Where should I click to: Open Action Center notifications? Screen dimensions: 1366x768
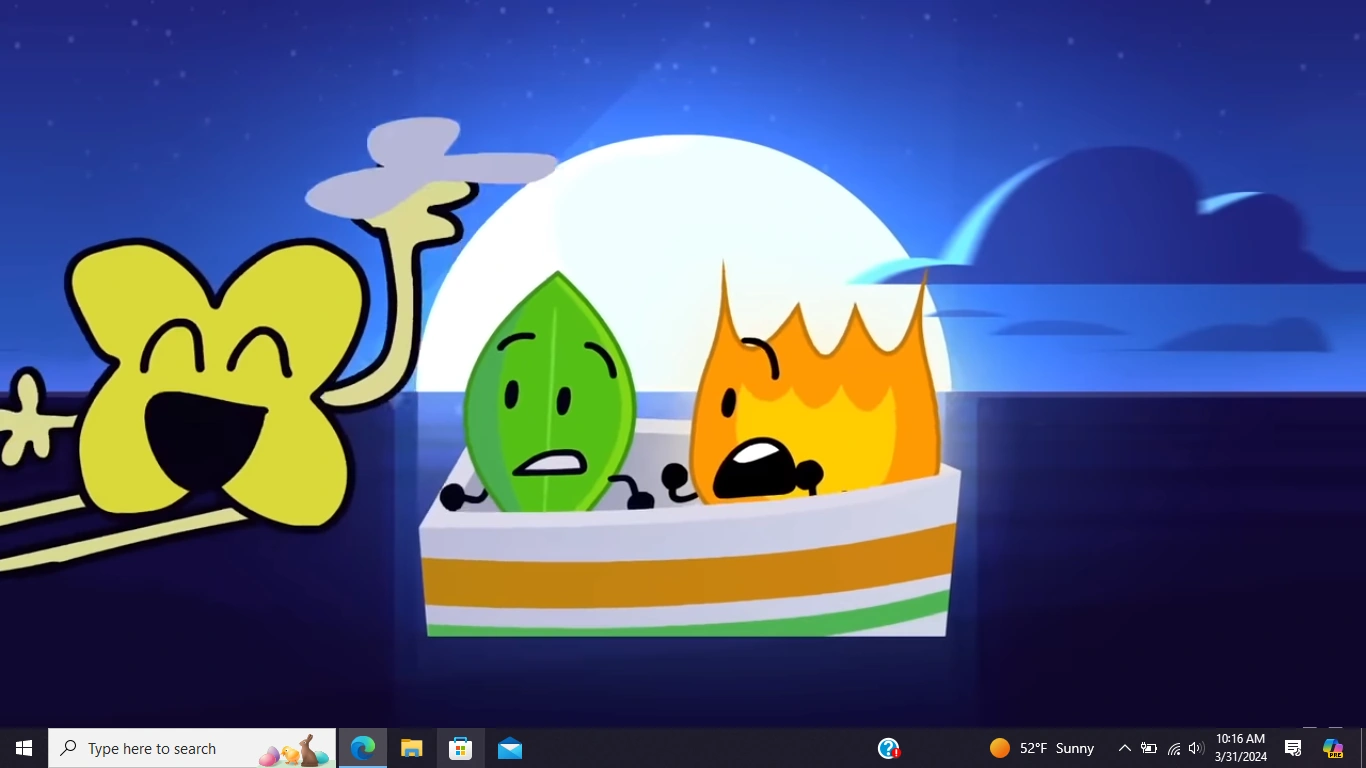pyautogui.click(x=1292, y=747)
